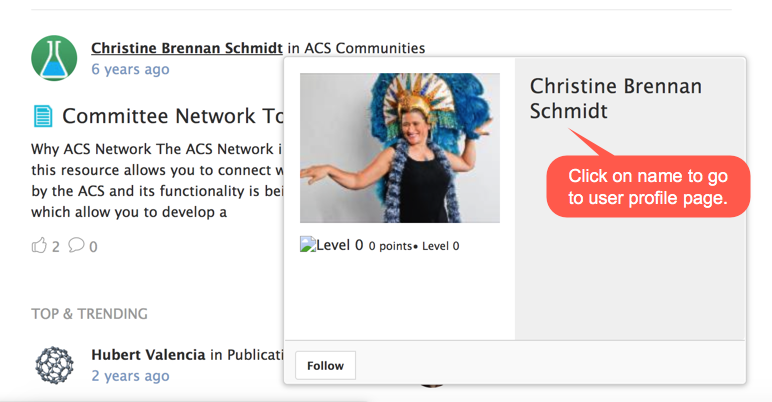
Task: Click the broken Level 0 badge image
Action: [x=307, y=245]
